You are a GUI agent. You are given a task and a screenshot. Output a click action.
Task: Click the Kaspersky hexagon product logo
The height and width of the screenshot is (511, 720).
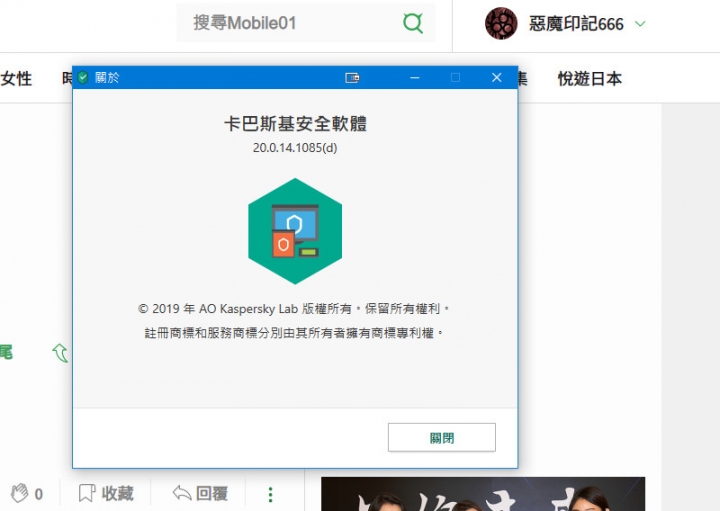click(295, 231)
